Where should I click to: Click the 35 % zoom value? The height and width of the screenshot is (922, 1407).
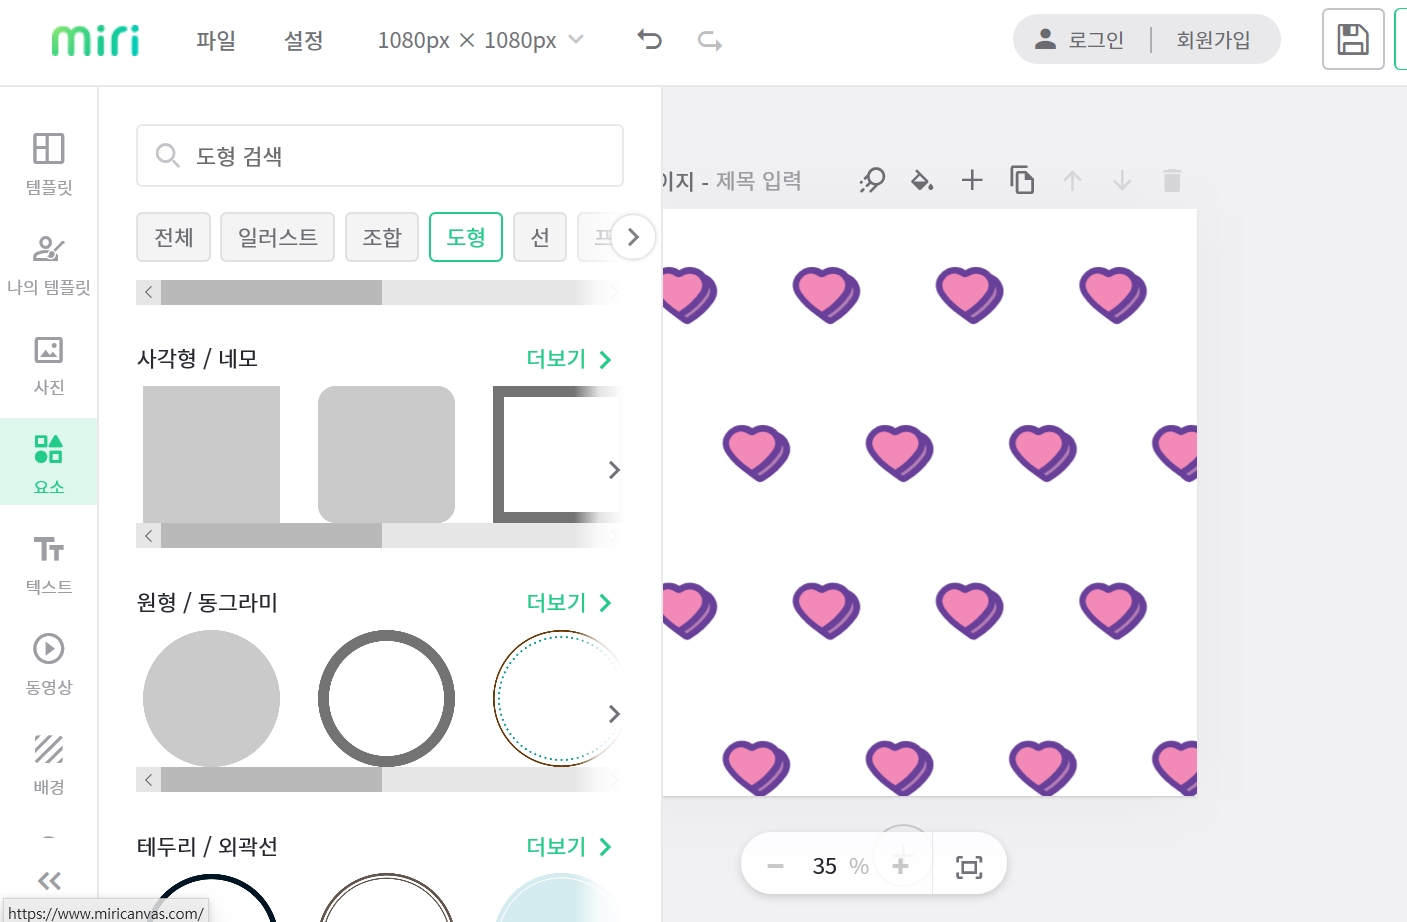point(838,866)
